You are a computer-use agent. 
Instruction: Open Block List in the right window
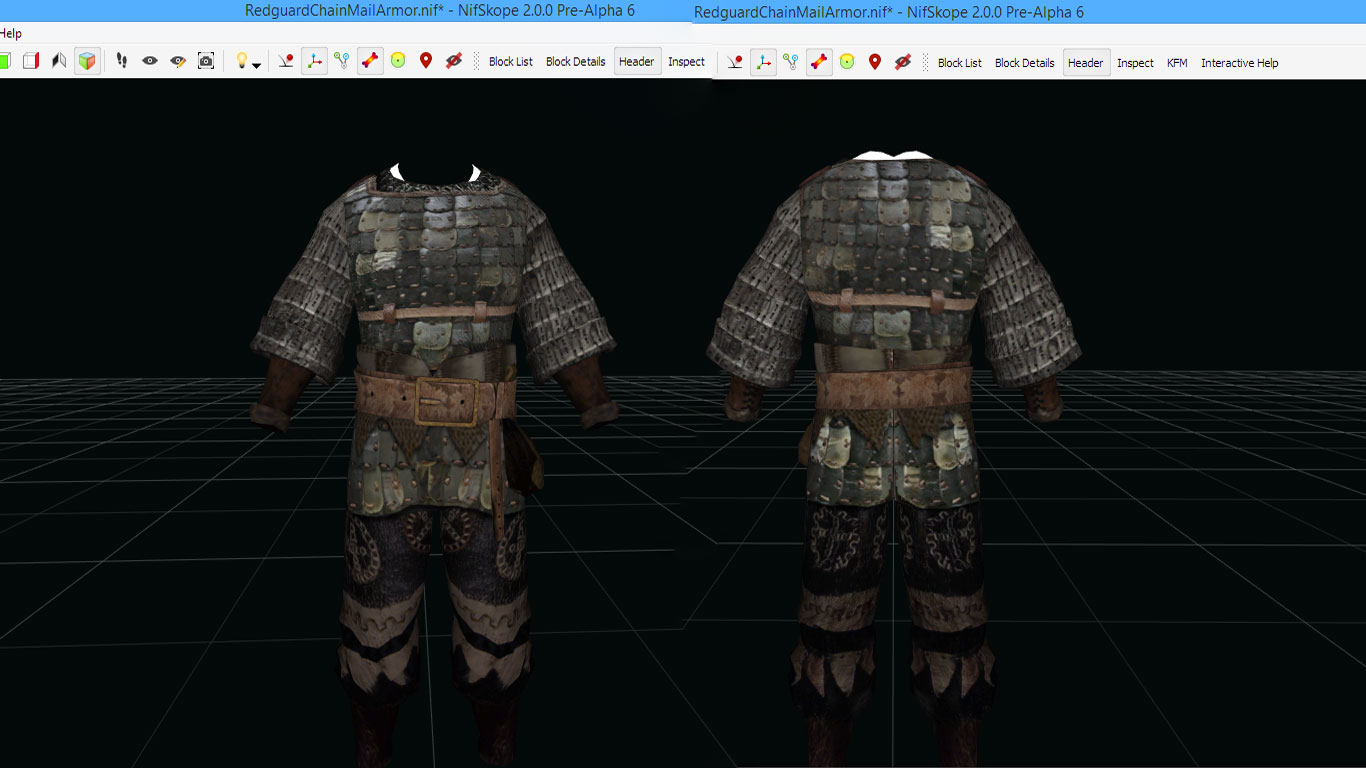point(959,63)
